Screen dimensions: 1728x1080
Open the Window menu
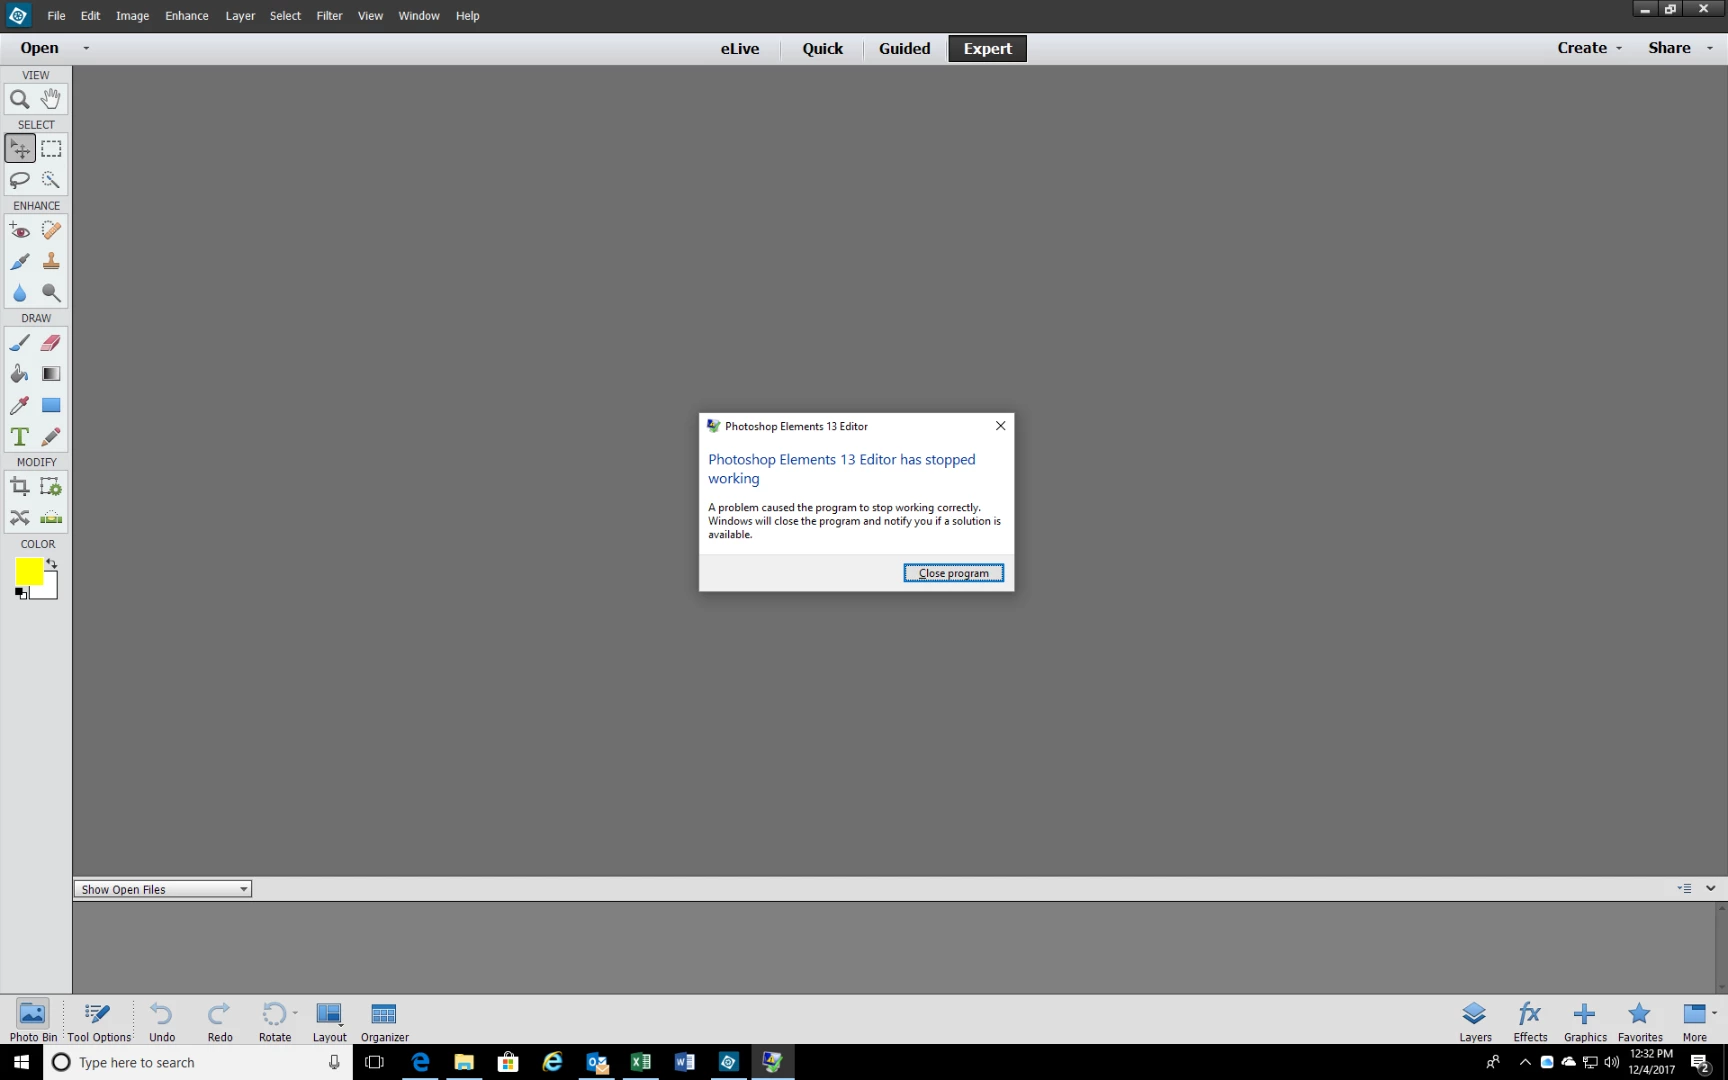click(419, 16)
